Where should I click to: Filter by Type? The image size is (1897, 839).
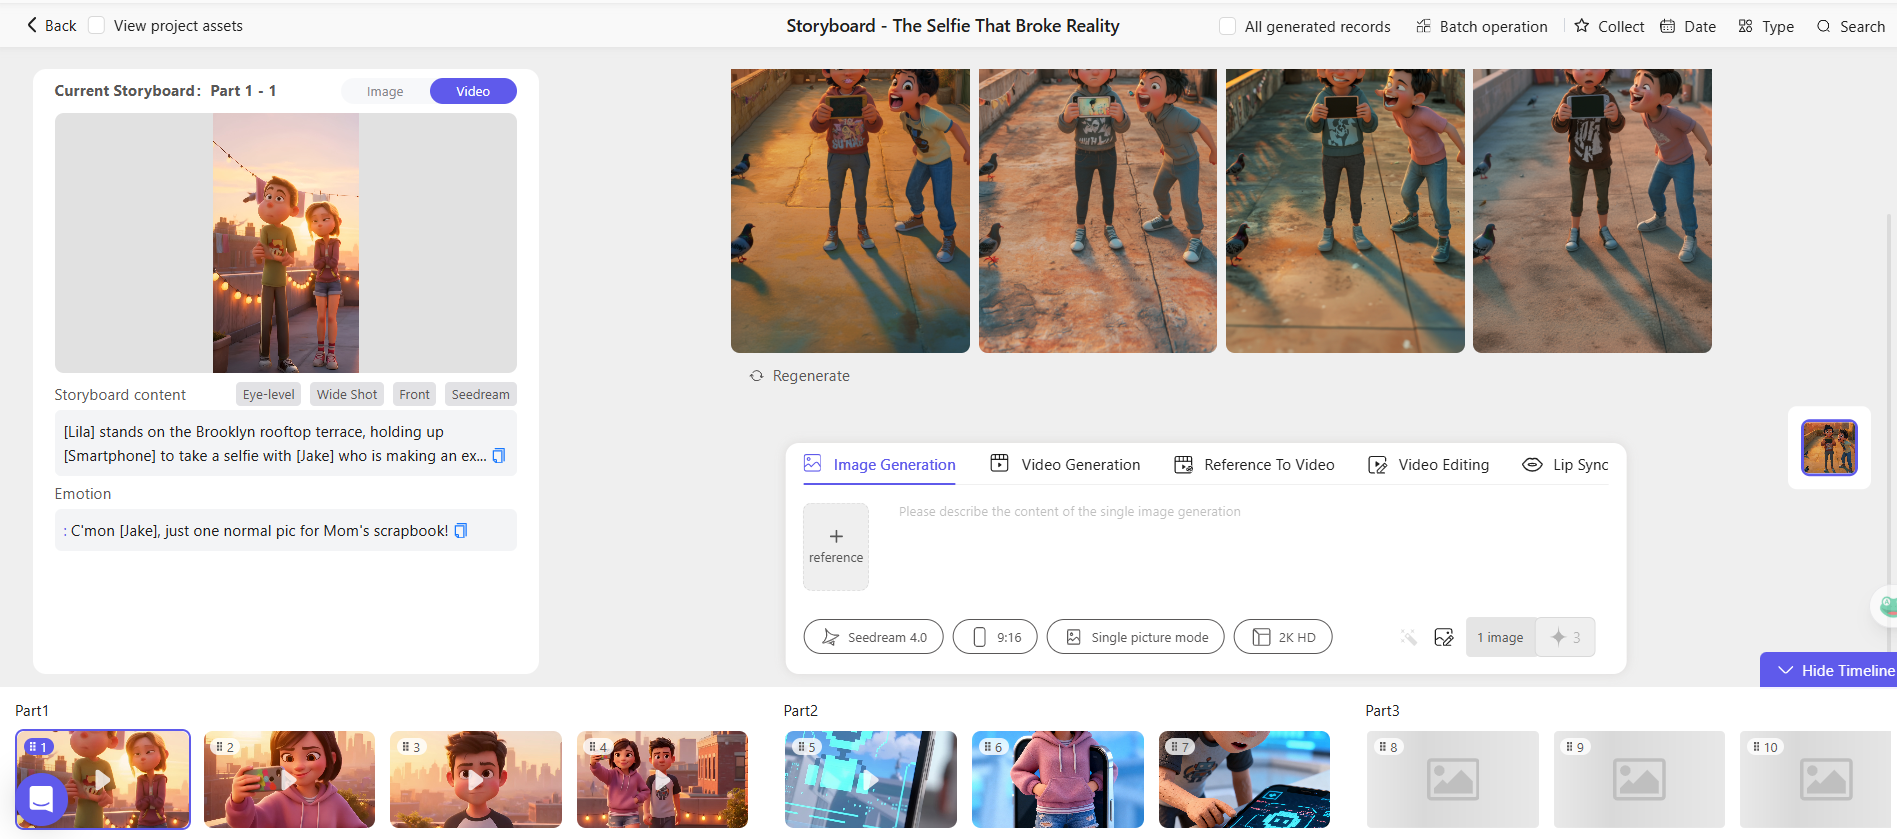pyautogui.click(x=1766, y=26)
